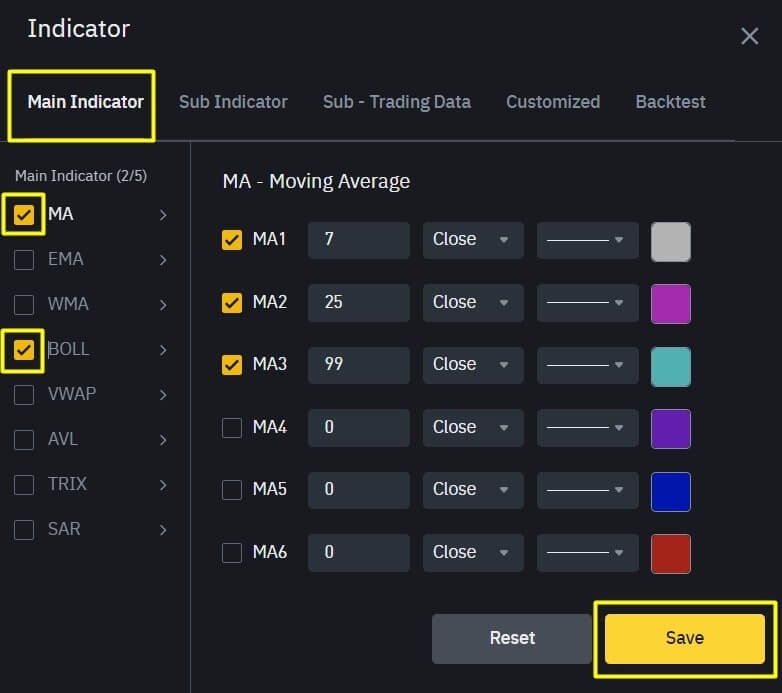Open VWAP settings via its chevron
782x693 pixels.
click(163, 395)
